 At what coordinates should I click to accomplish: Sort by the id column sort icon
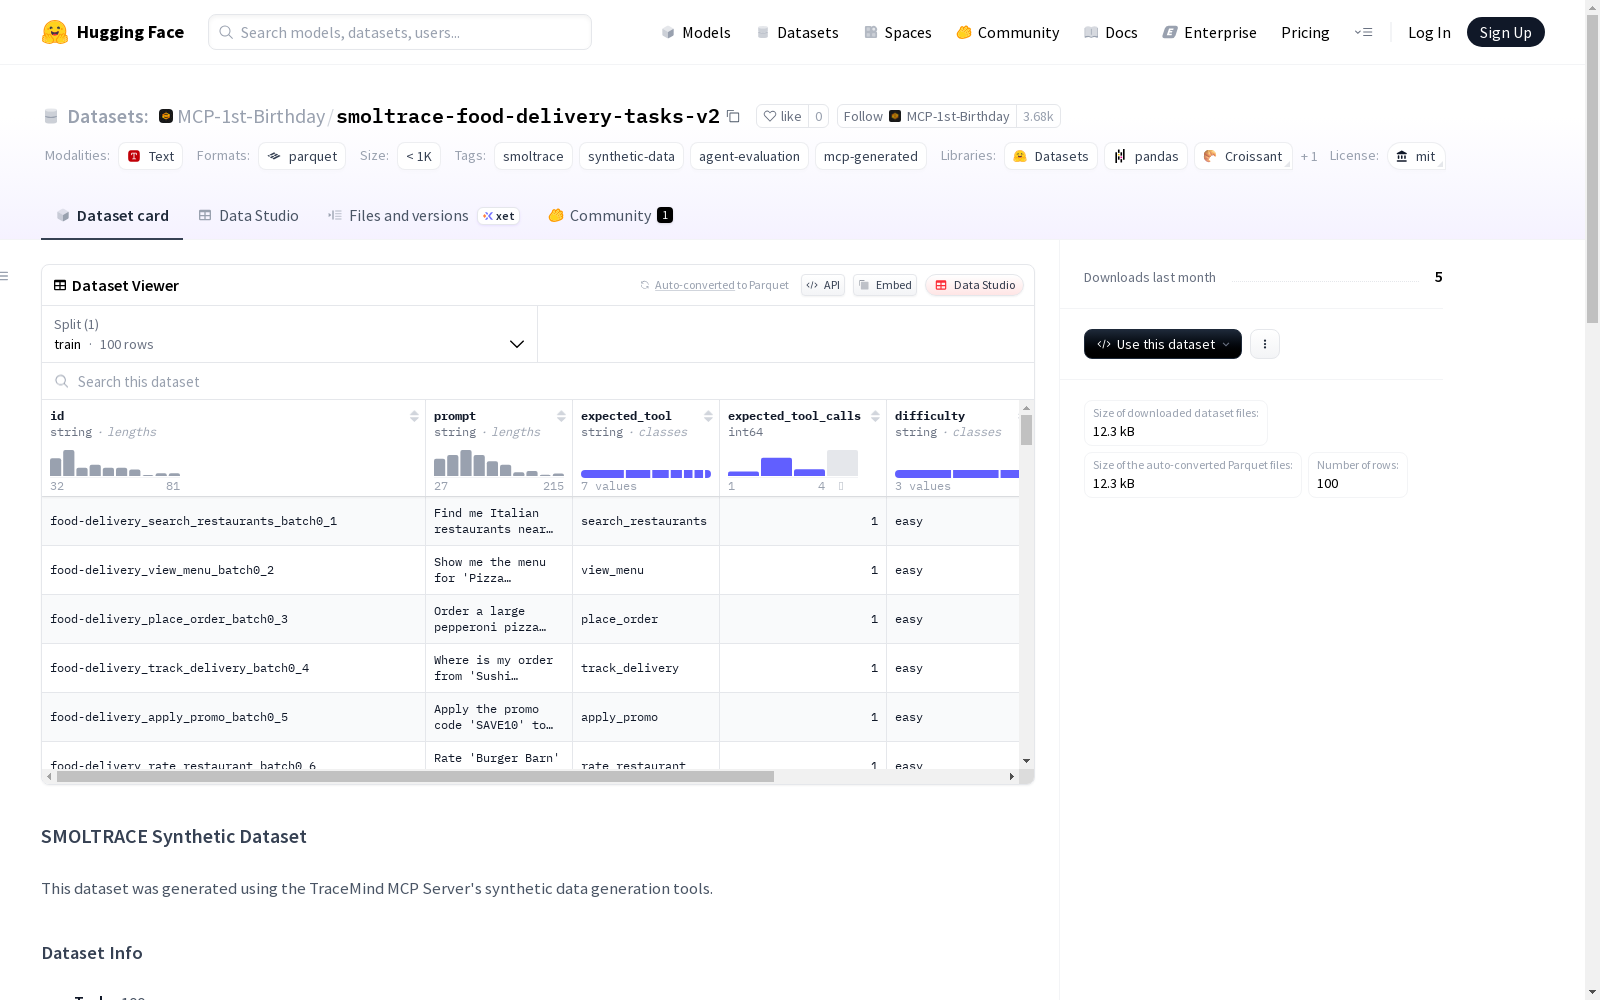coord(414,416)
